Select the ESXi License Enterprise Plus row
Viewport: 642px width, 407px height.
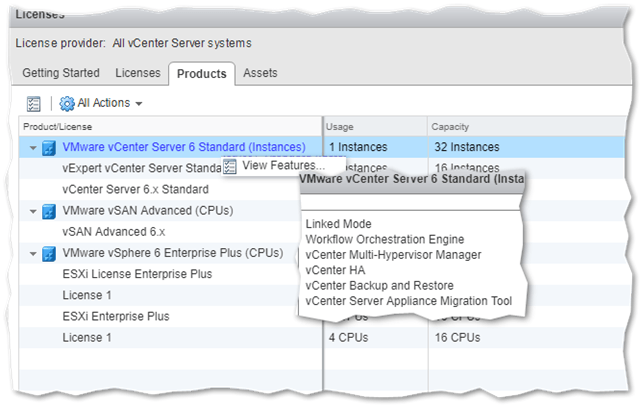pyautogui.click(x=137, y=274)
